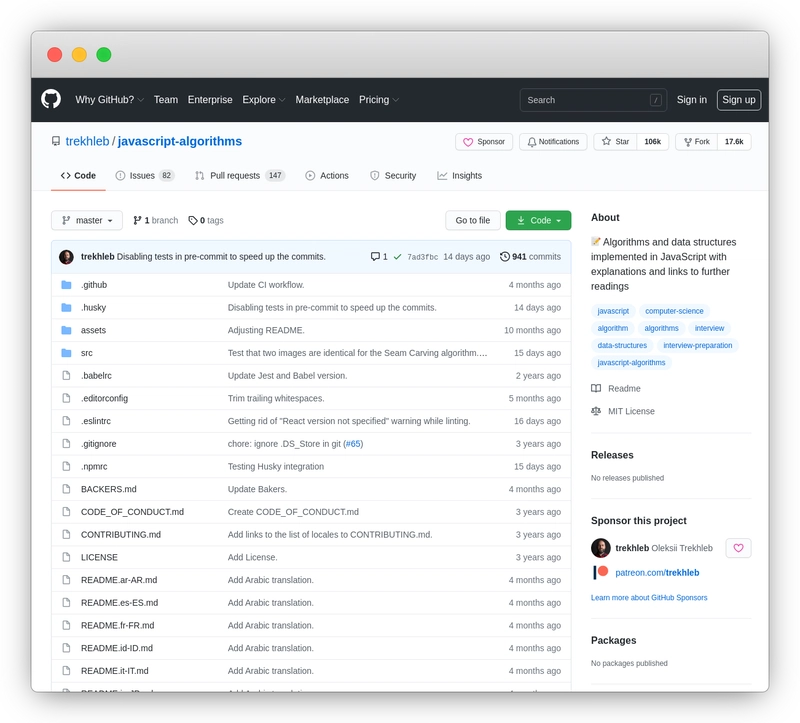This screenshot has width=800, height=723.
Task: Open the trekhleb owner link
Action: pyautogui.click(x=87, y=141)
